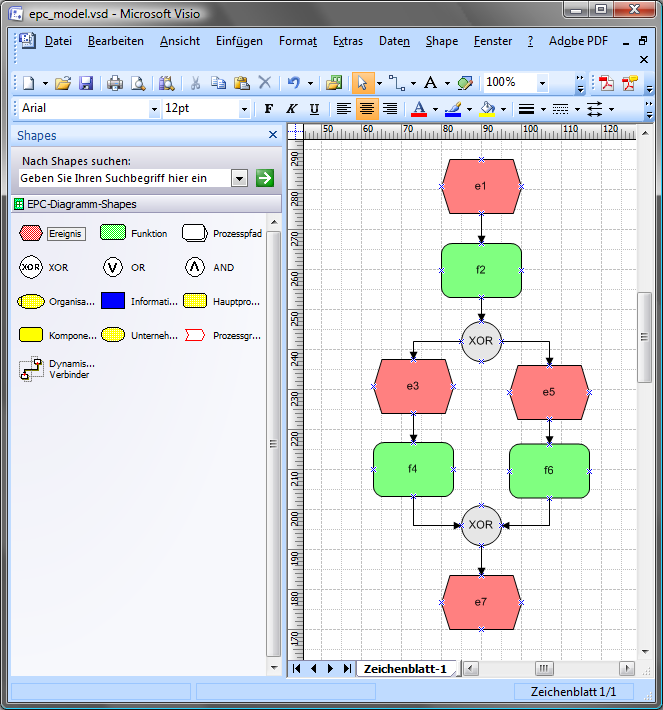Image resolution: width=663 pixels, height=710 pixels.
Task: Open the font color dropdown arrow
Action: pos(435,109)
